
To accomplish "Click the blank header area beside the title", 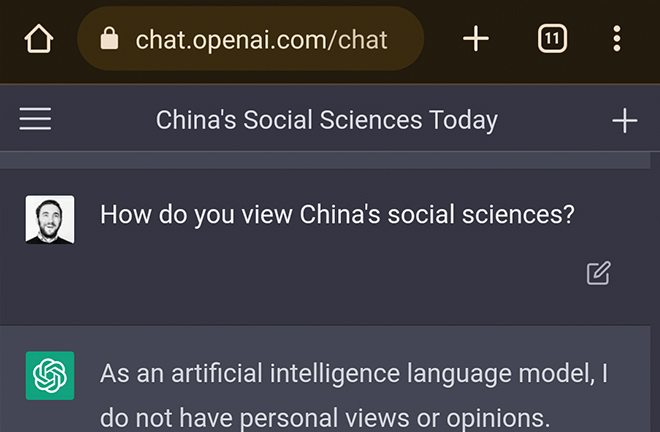I will pyautogui.click(x=555, y=120).
